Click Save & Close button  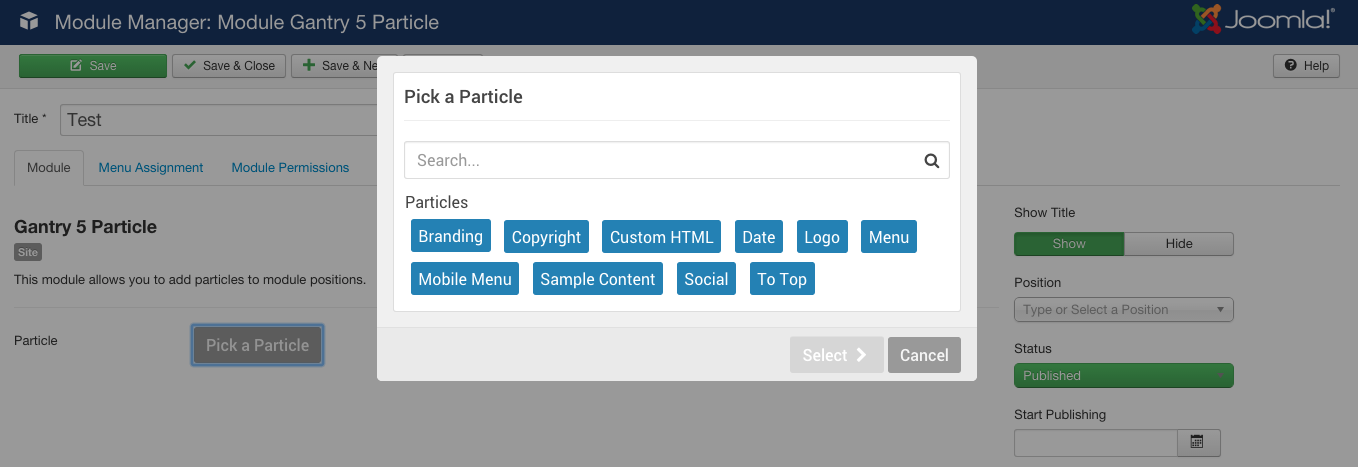[x=229, y=66]
